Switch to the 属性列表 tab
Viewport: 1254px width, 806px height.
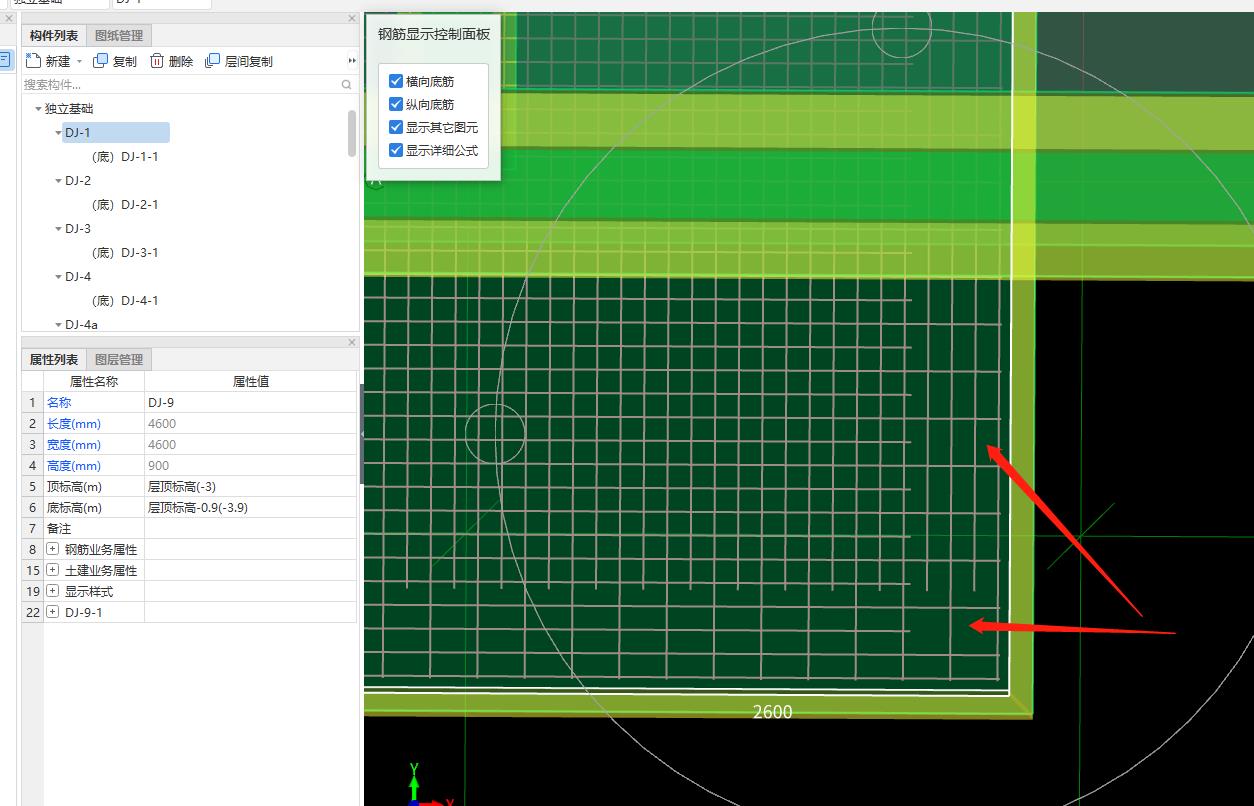(54, 359)
